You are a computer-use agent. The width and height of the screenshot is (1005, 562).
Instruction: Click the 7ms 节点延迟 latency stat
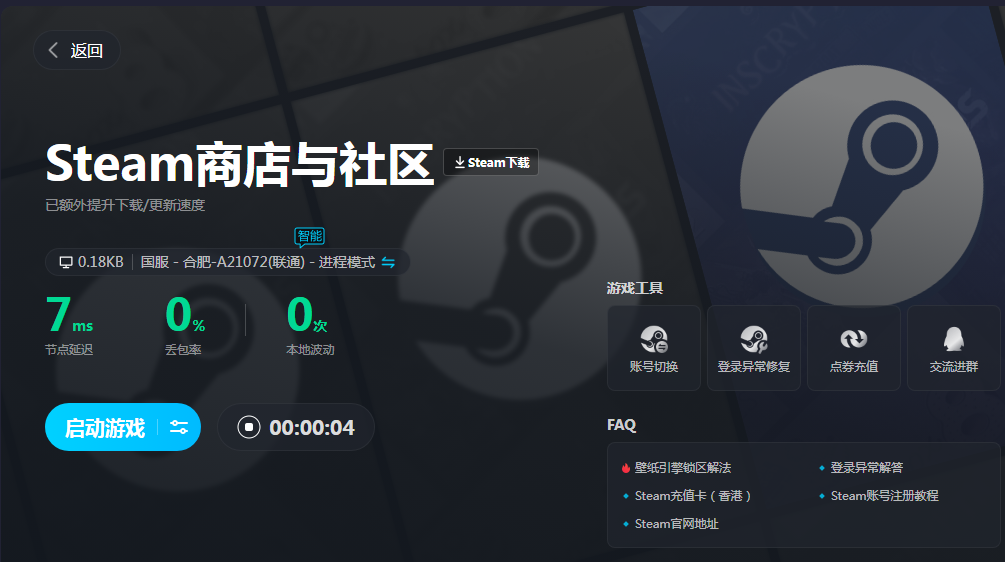pos(70,325)
